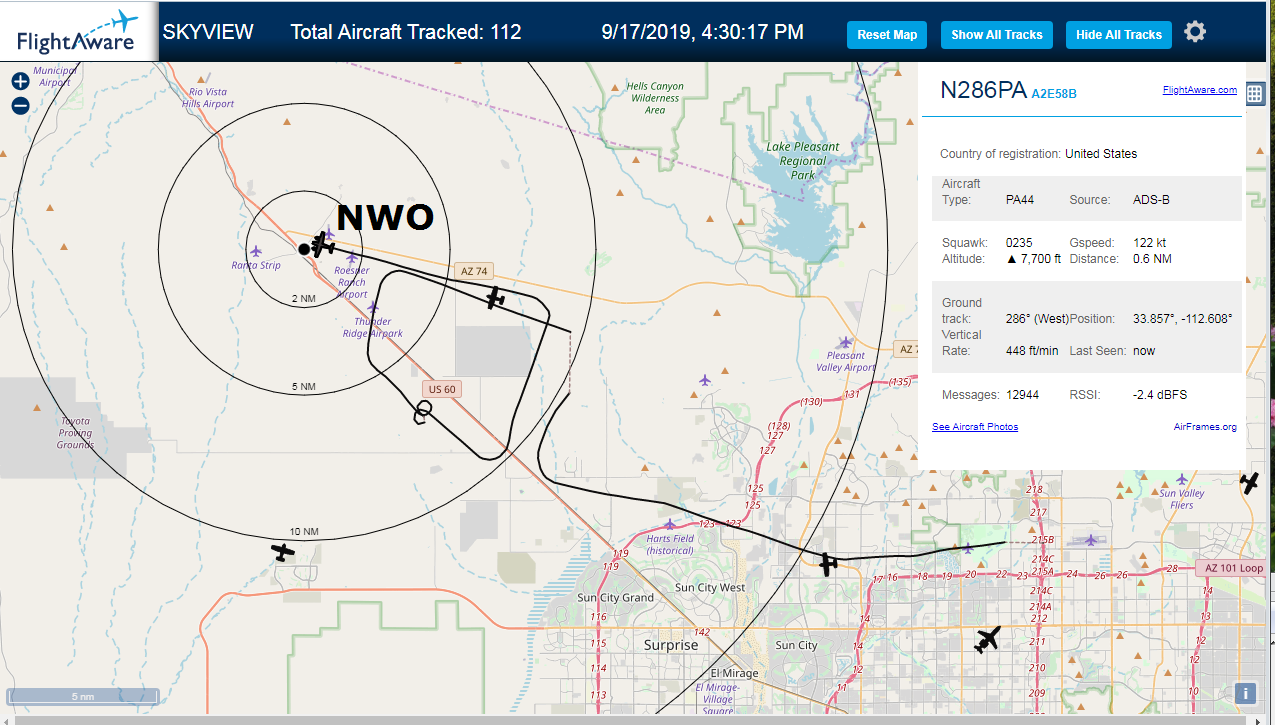Image resolution: width=1275 pixels, height=725 pixels.
Task: Select aircraft icon on AZ 74 track
Action: [495, 297]
